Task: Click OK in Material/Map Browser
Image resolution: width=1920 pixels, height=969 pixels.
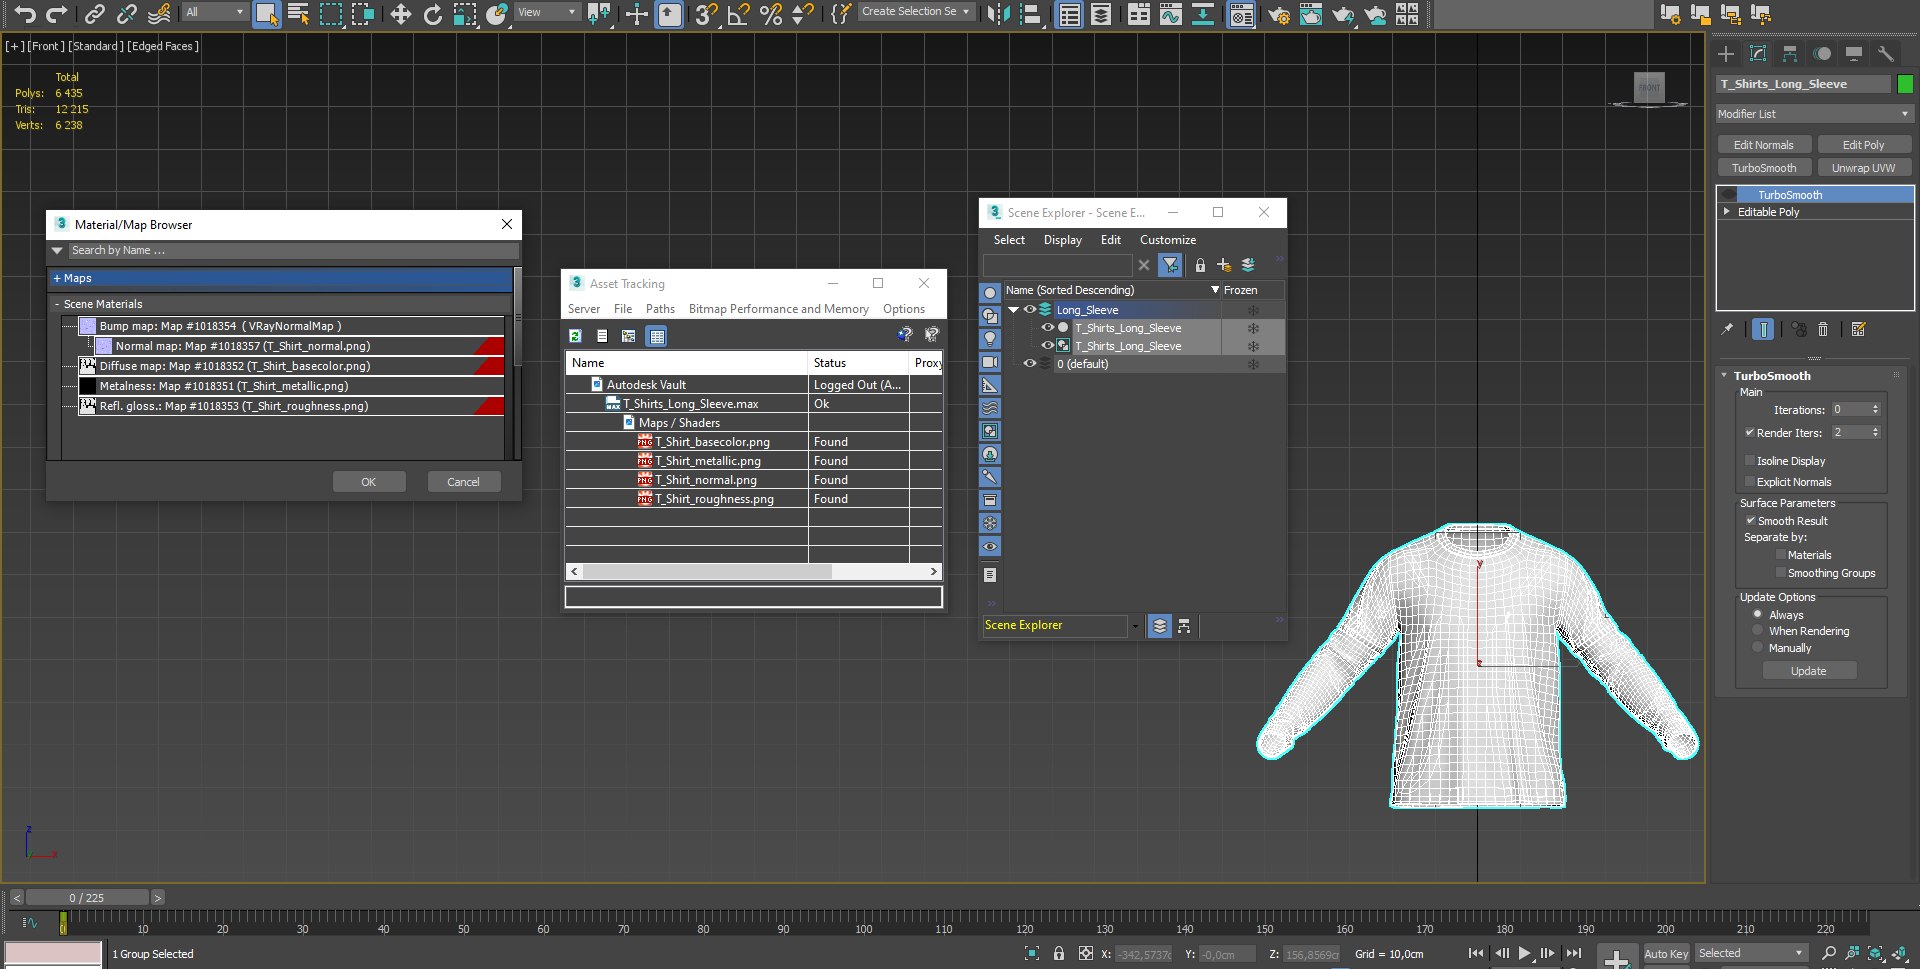Action: [369, 482]
